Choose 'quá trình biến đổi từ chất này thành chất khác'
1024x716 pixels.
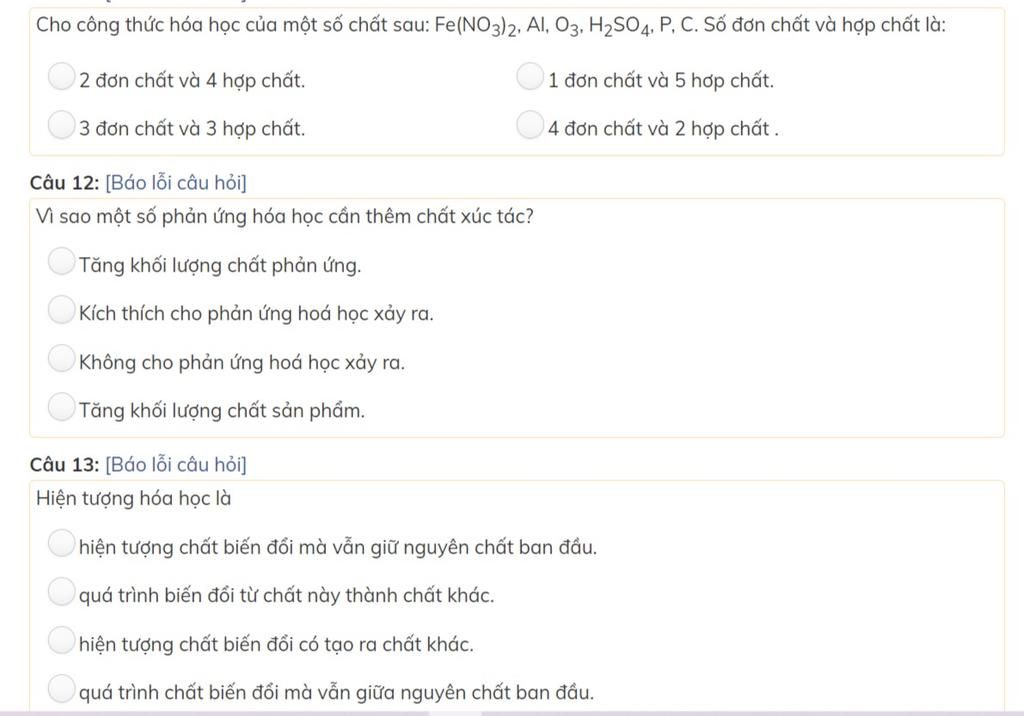point(63,594)
